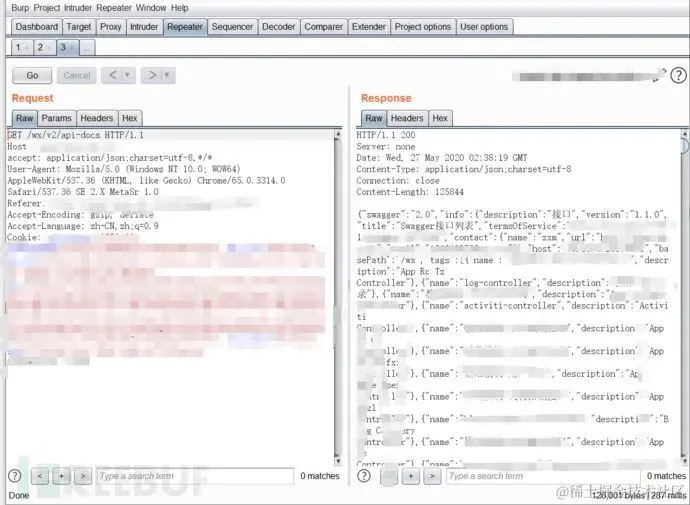
Task: Focus the response search term field
Action: click(x=543, y=476)
